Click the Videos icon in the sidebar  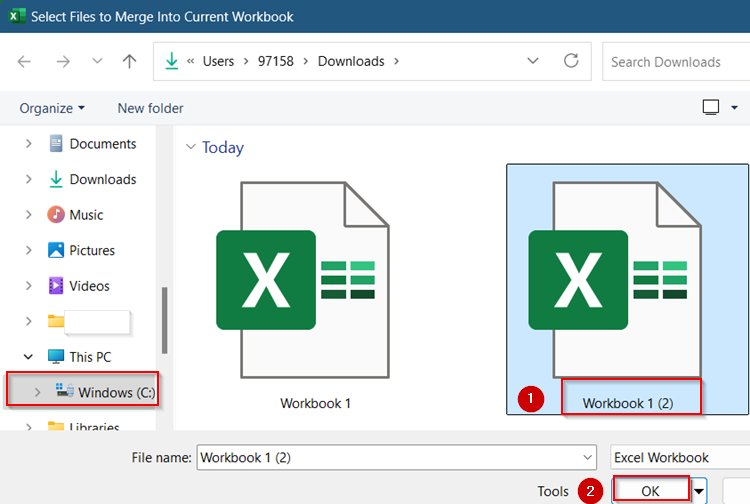[x=56, y=286]
